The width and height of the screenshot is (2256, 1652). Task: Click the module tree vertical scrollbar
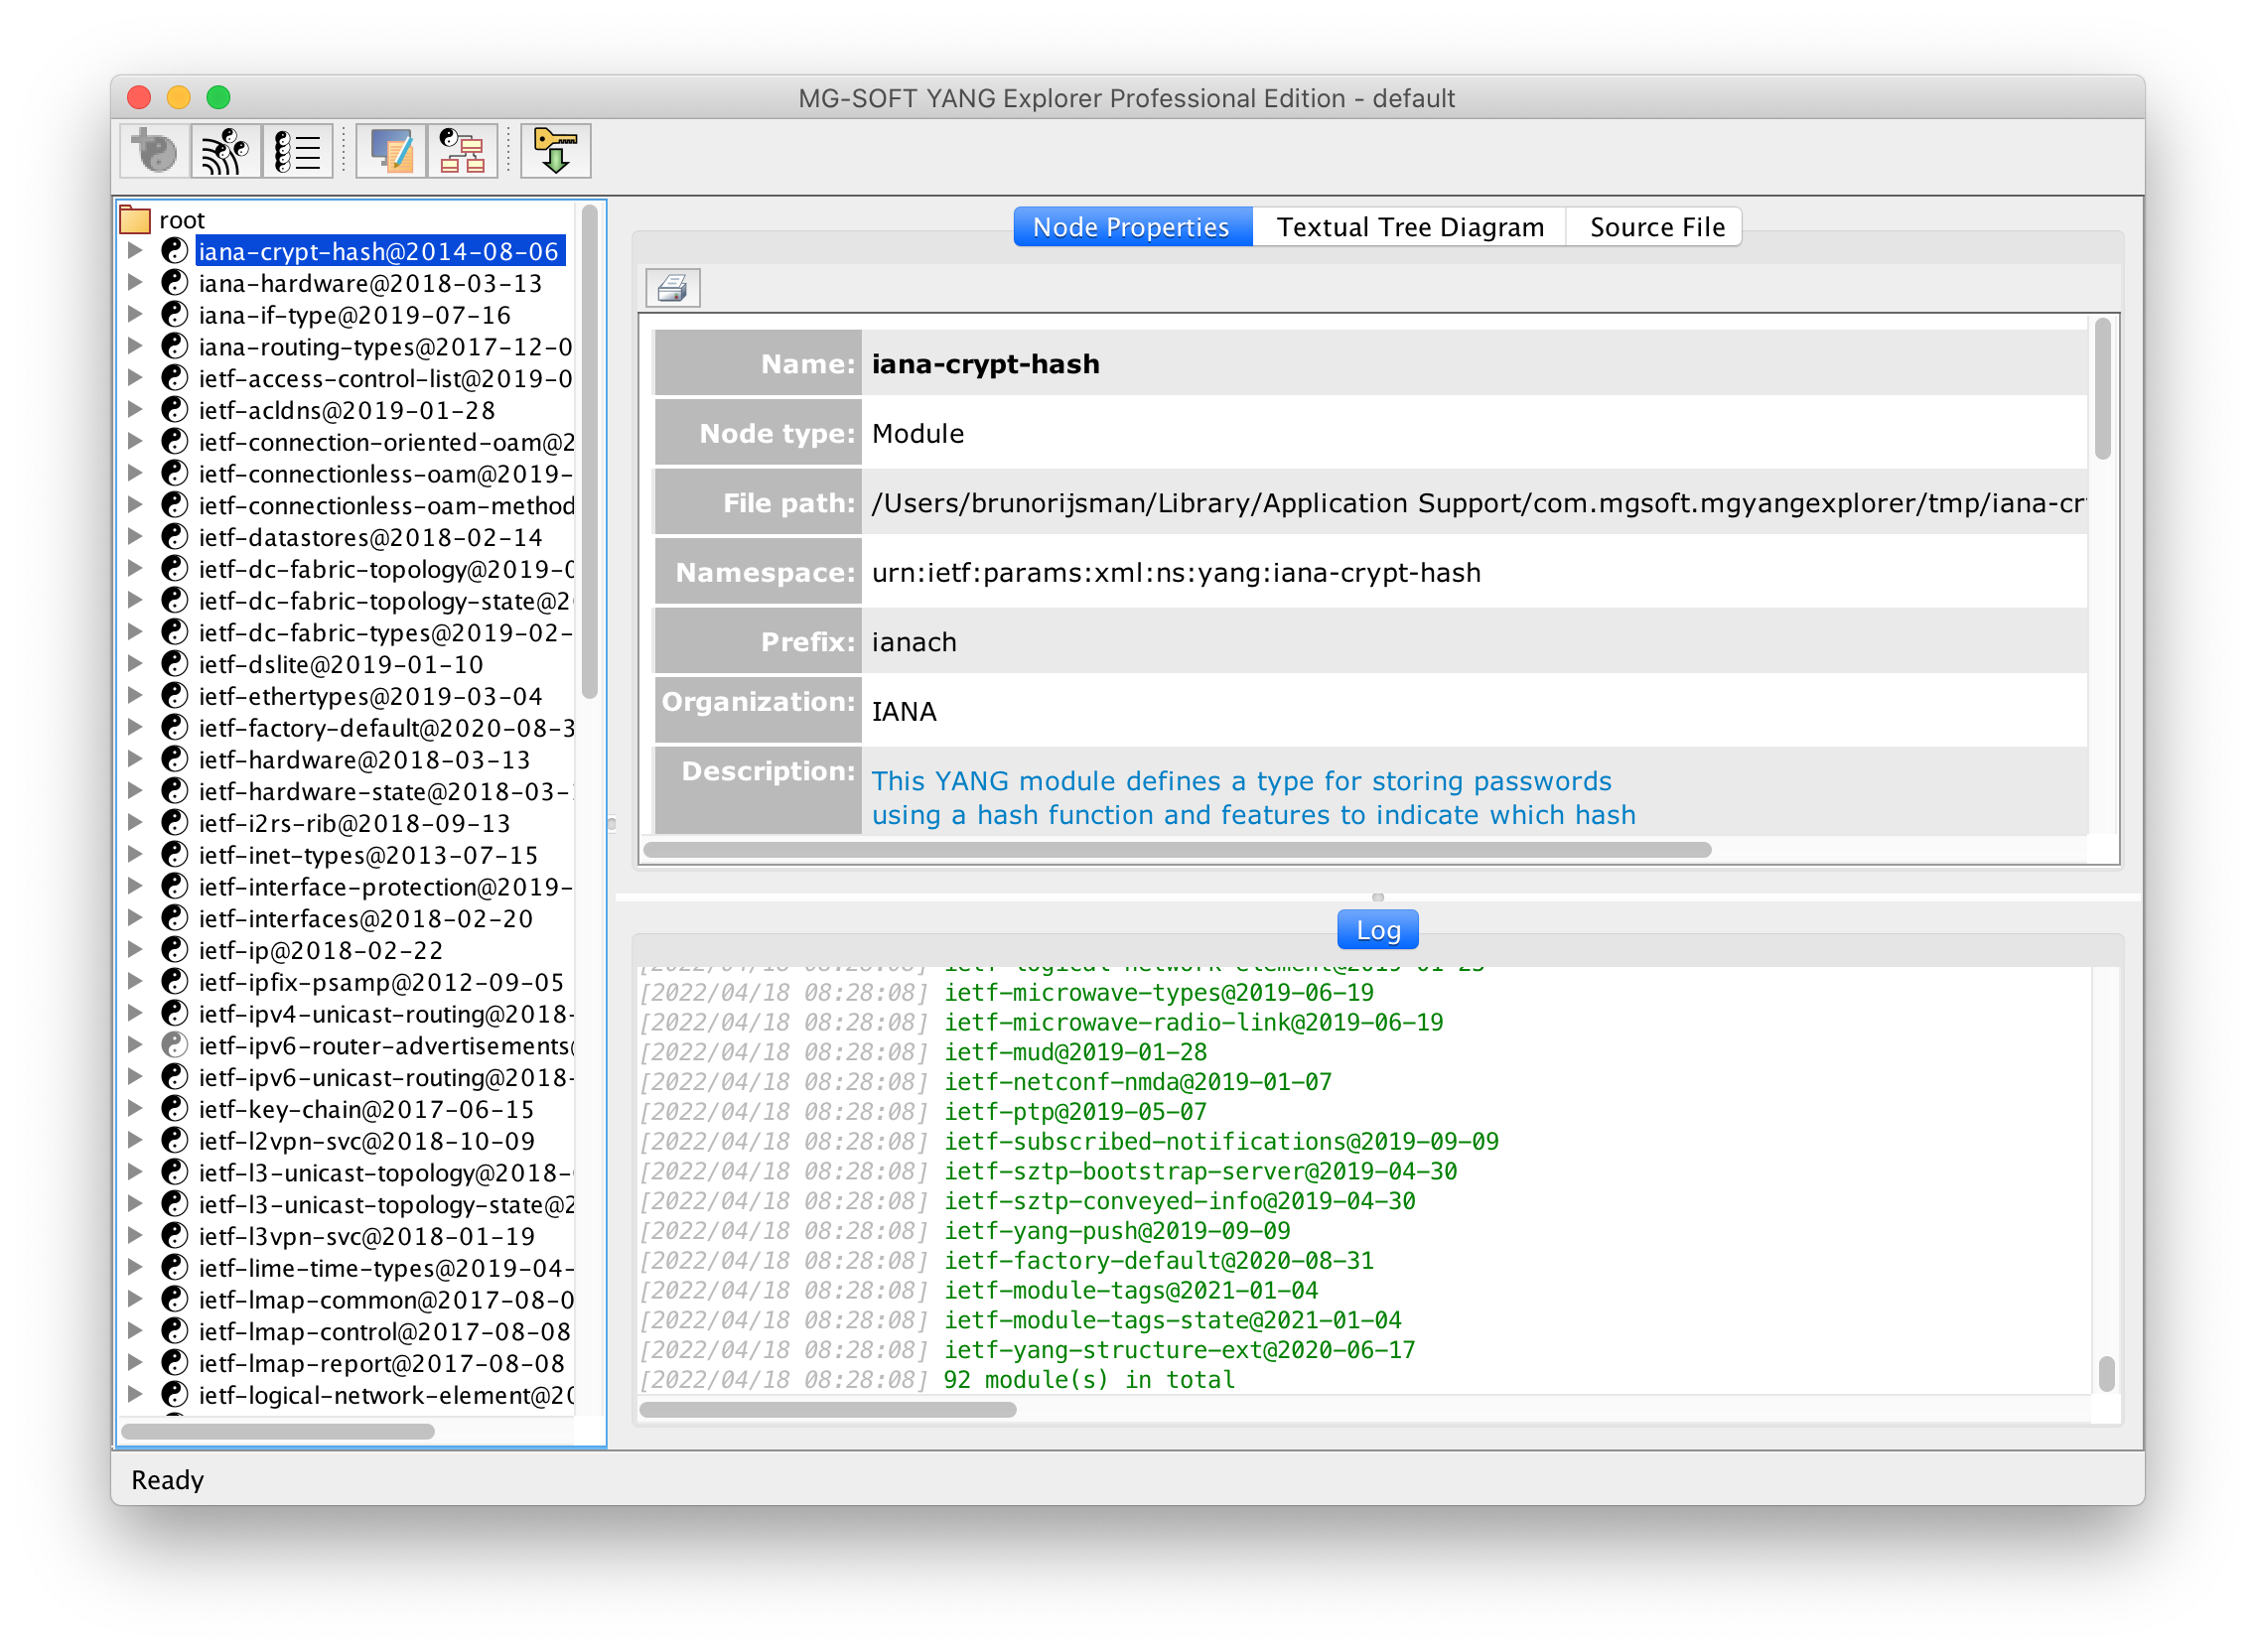tap(589, 450)
